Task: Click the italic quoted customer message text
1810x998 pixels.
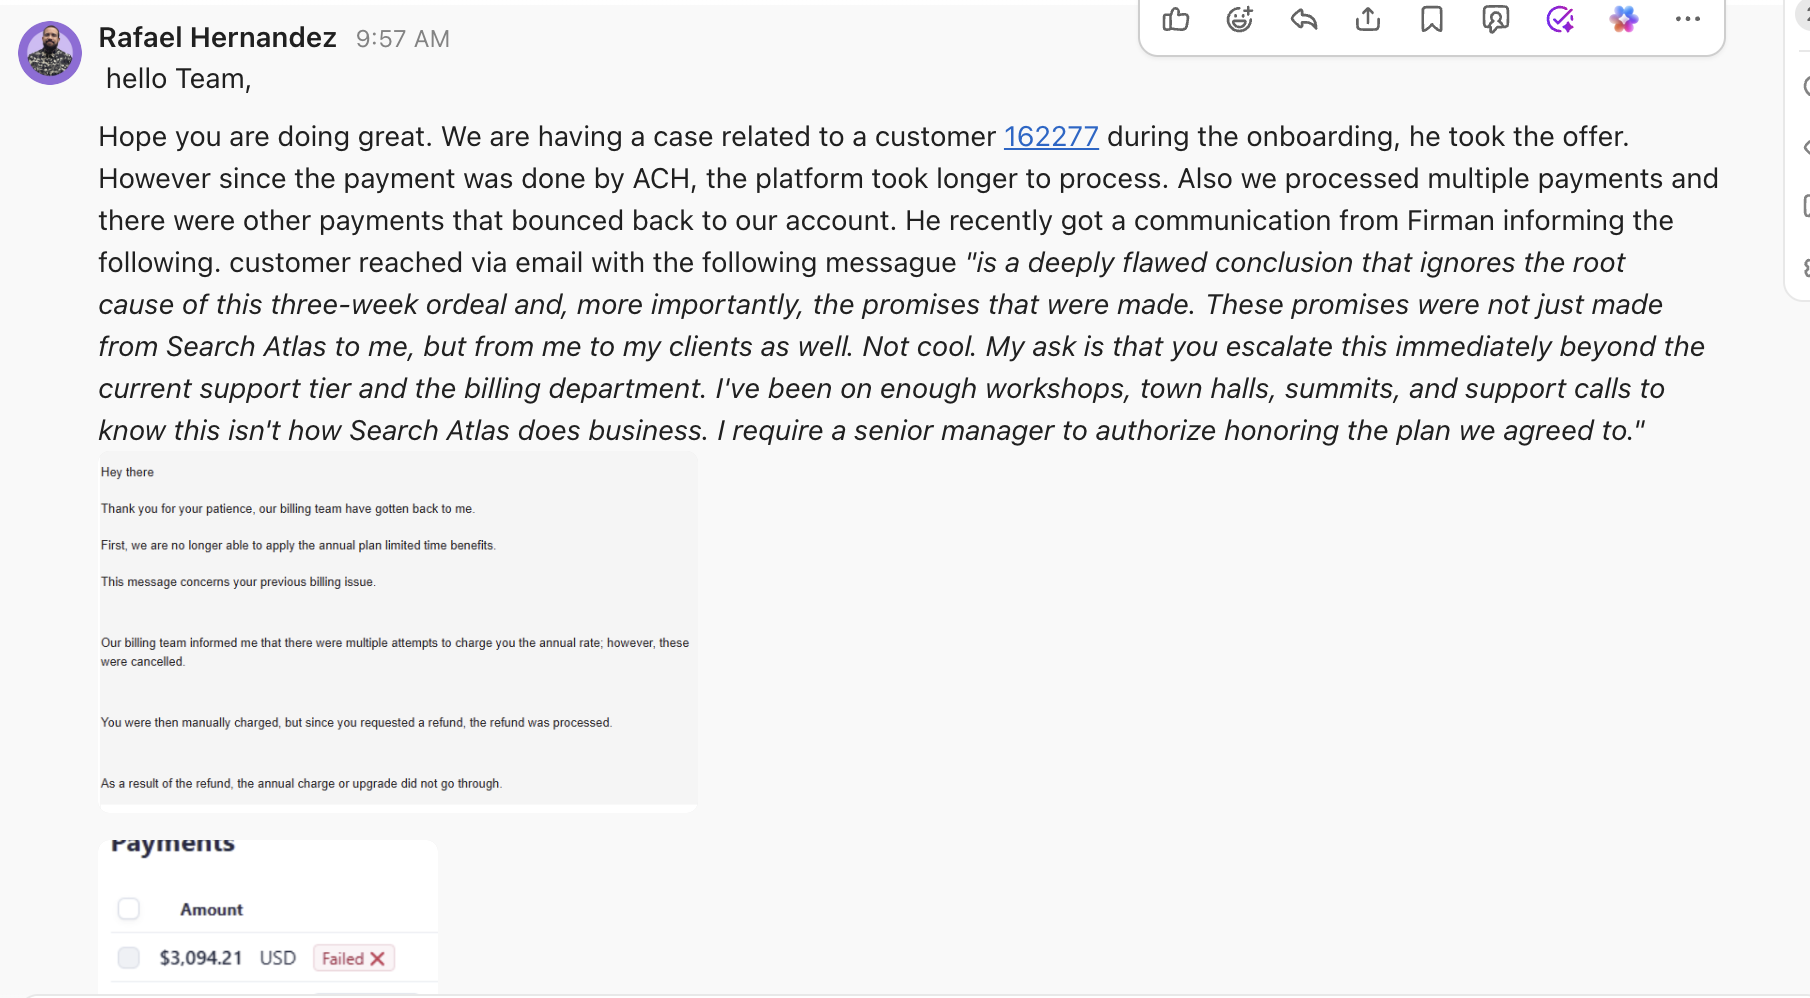Action: click(x=900, y=346)
